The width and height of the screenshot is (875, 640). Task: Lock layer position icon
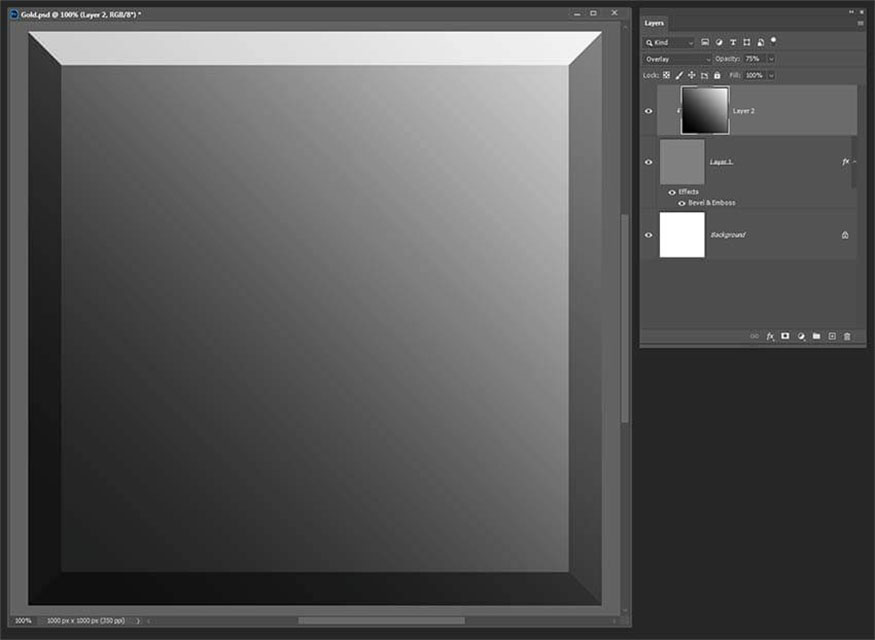pos(691,75)
